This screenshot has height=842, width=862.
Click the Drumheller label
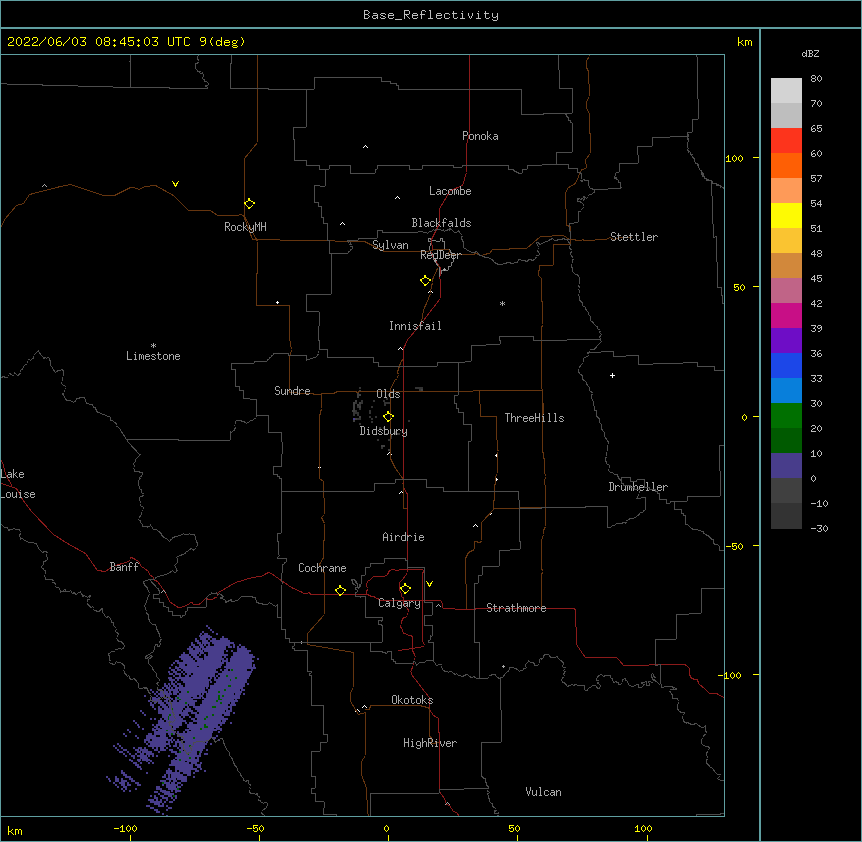638,487
